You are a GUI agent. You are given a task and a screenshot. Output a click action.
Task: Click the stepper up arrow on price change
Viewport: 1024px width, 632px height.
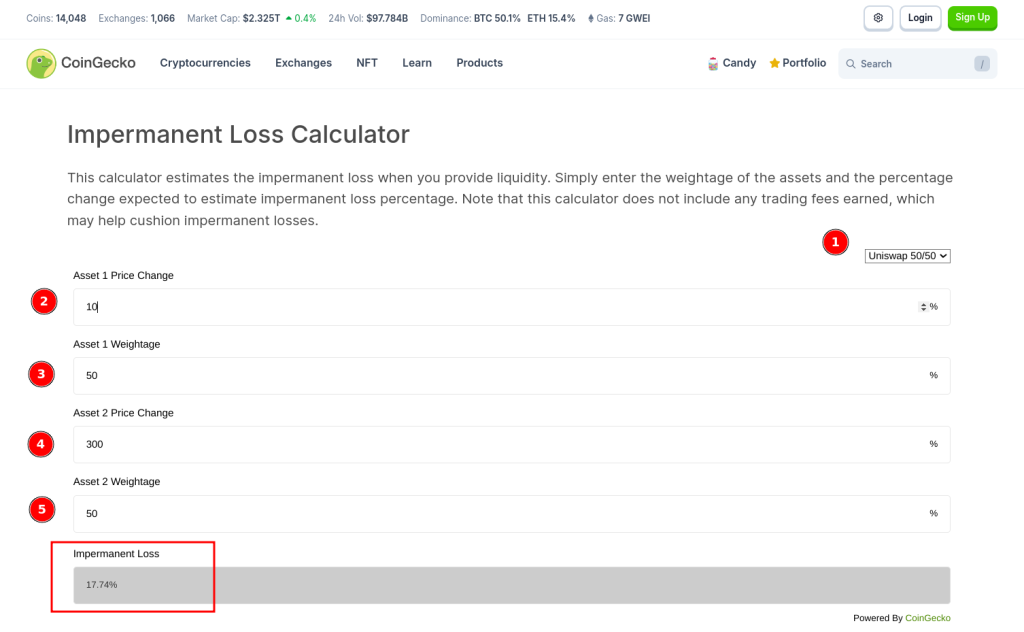(x=924, y=304)
